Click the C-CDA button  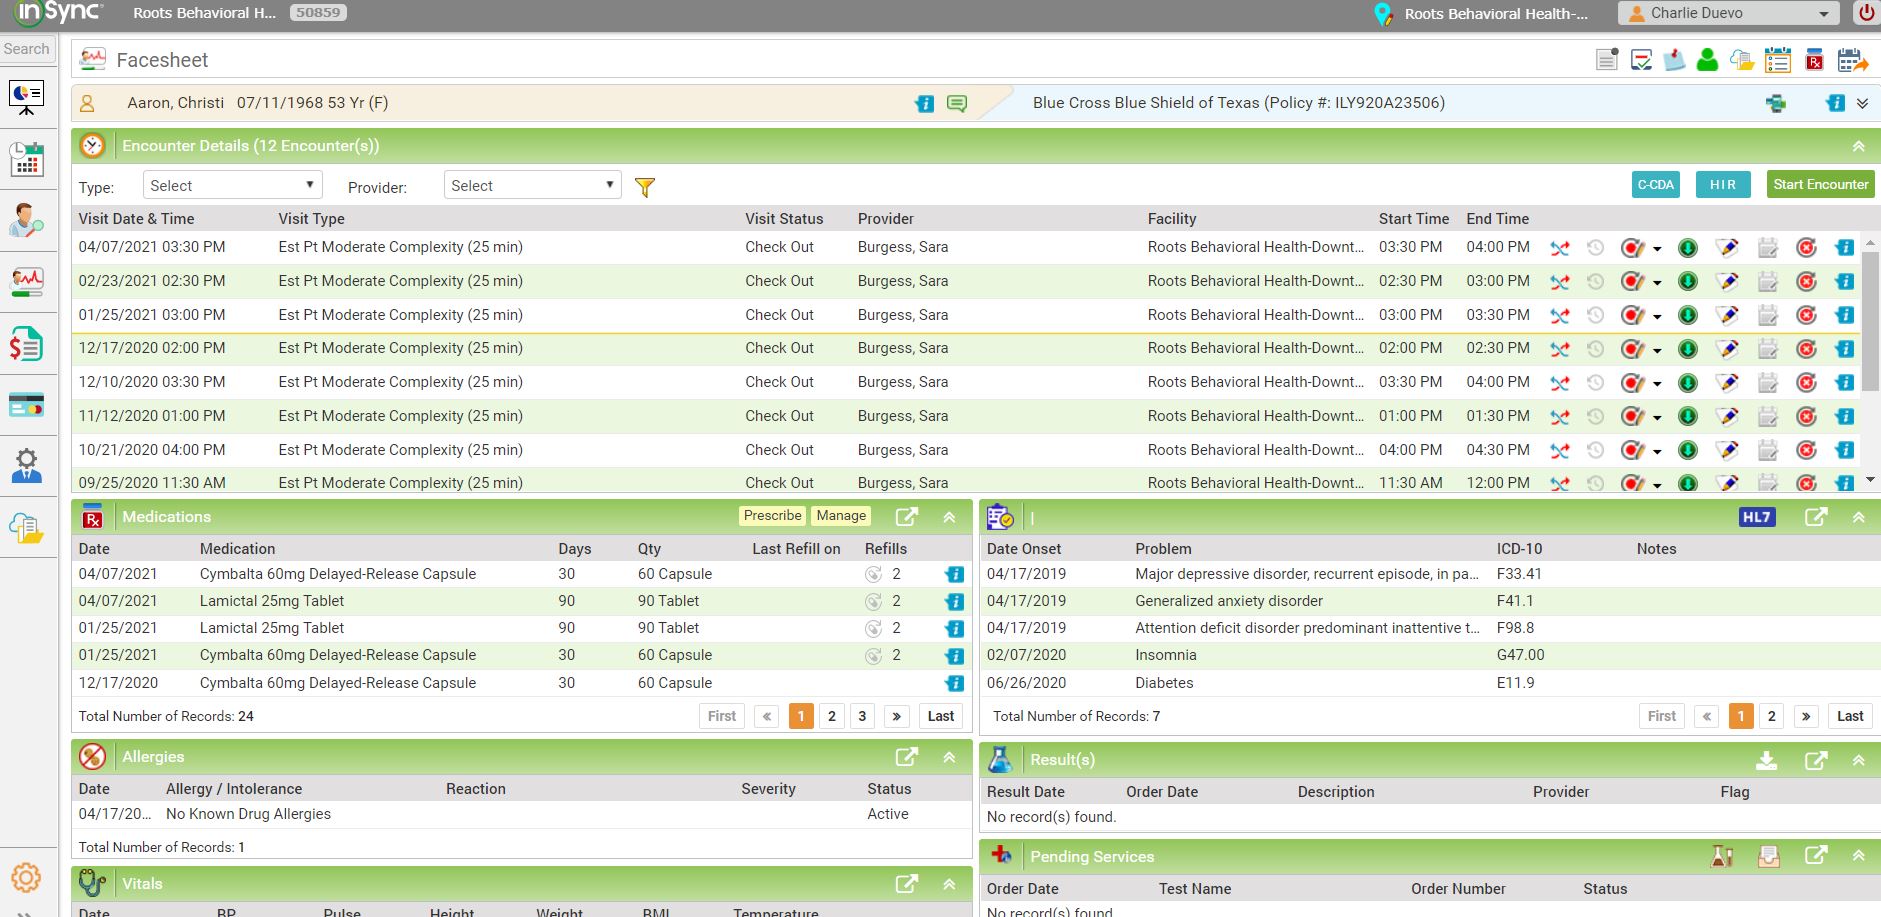click(x=1656, y=185)
